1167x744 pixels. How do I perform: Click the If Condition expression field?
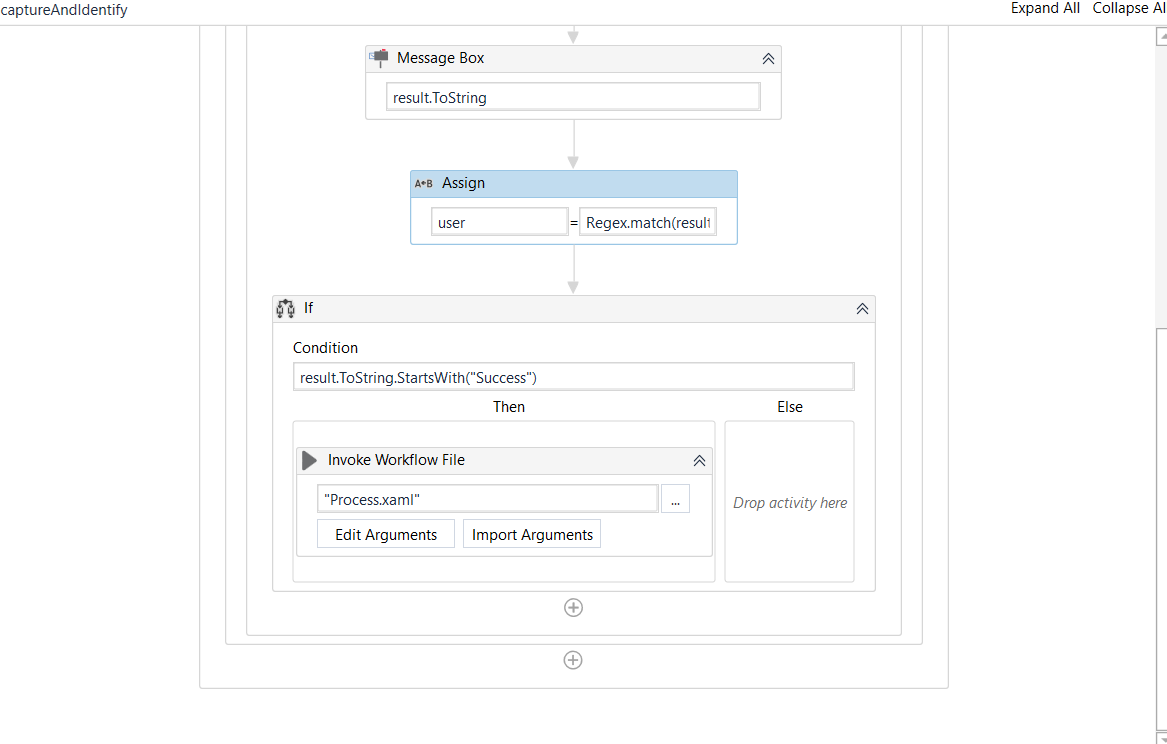[573, 377]
